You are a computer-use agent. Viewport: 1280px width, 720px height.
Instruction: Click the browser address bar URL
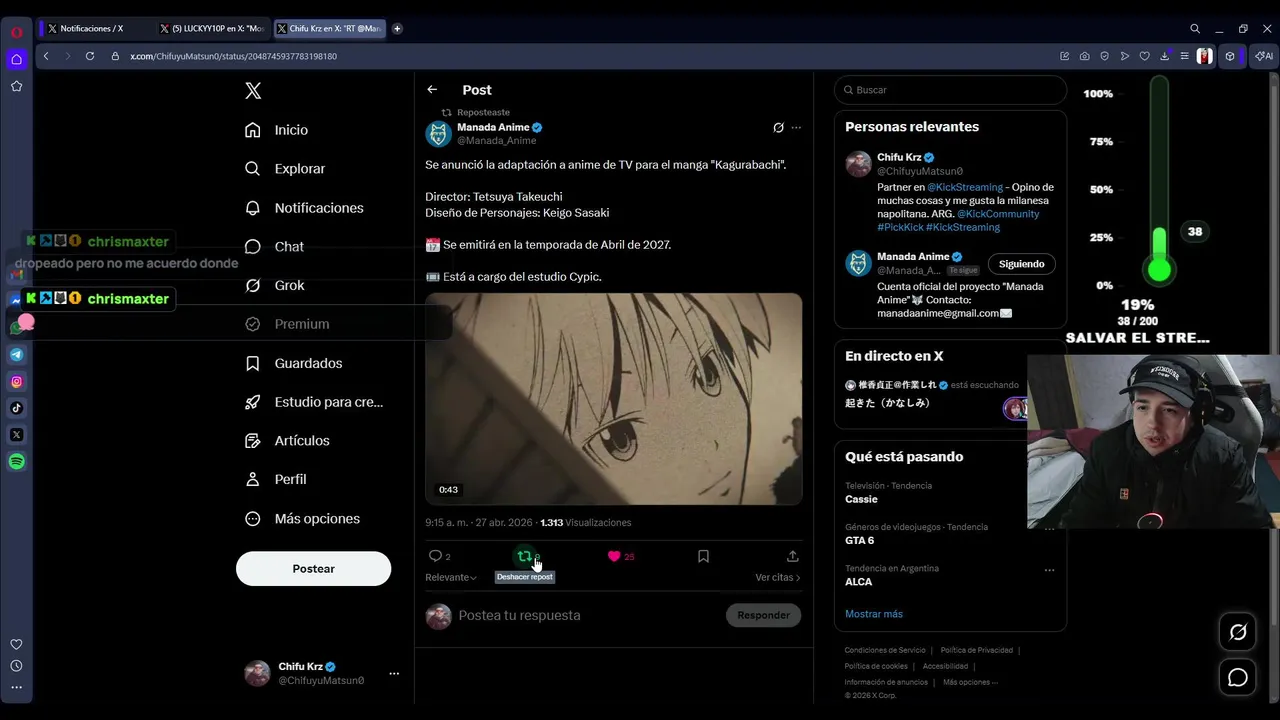tap(233, 56)
